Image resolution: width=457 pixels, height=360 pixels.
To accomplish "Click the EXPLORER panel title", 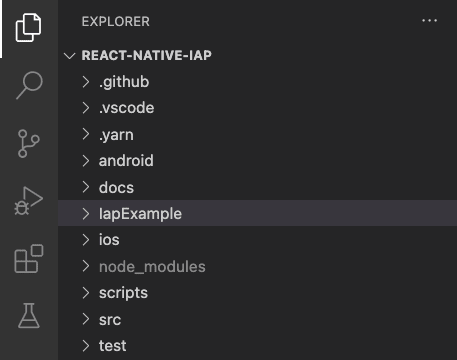I will click(x=115, y=22).
